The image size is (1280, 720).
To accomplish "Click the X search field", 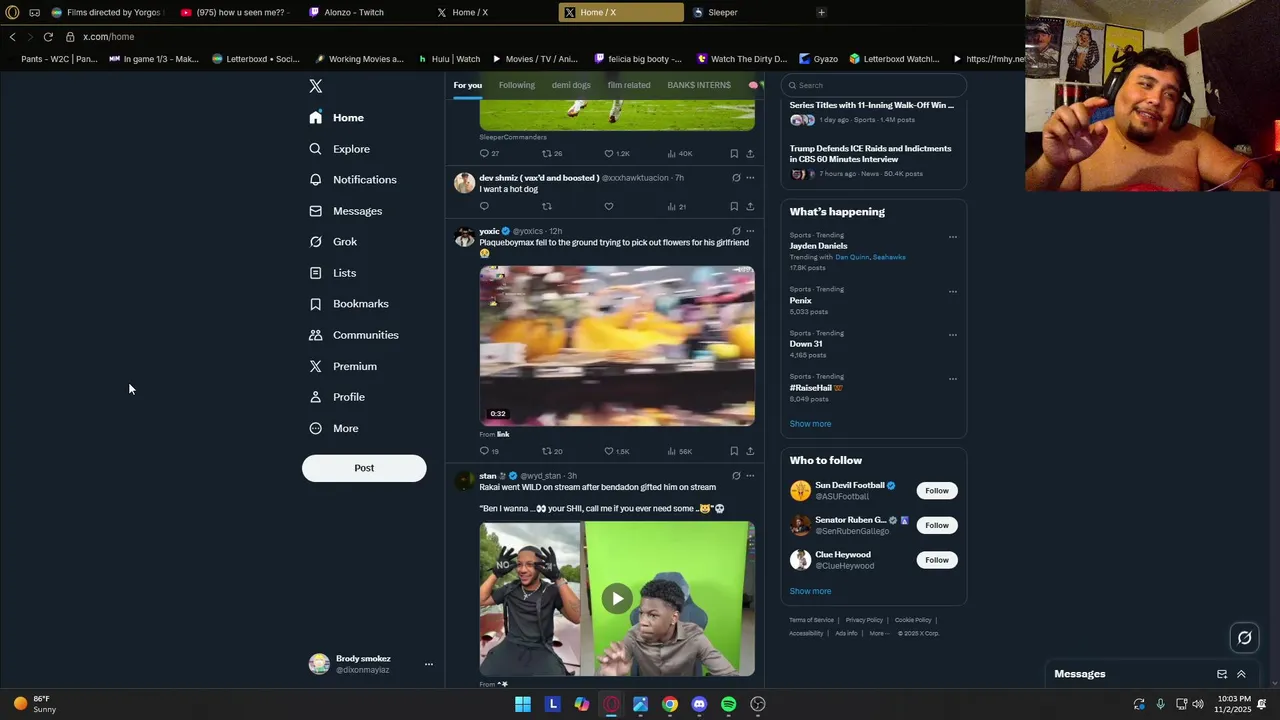I will click(x=874, y=85).
